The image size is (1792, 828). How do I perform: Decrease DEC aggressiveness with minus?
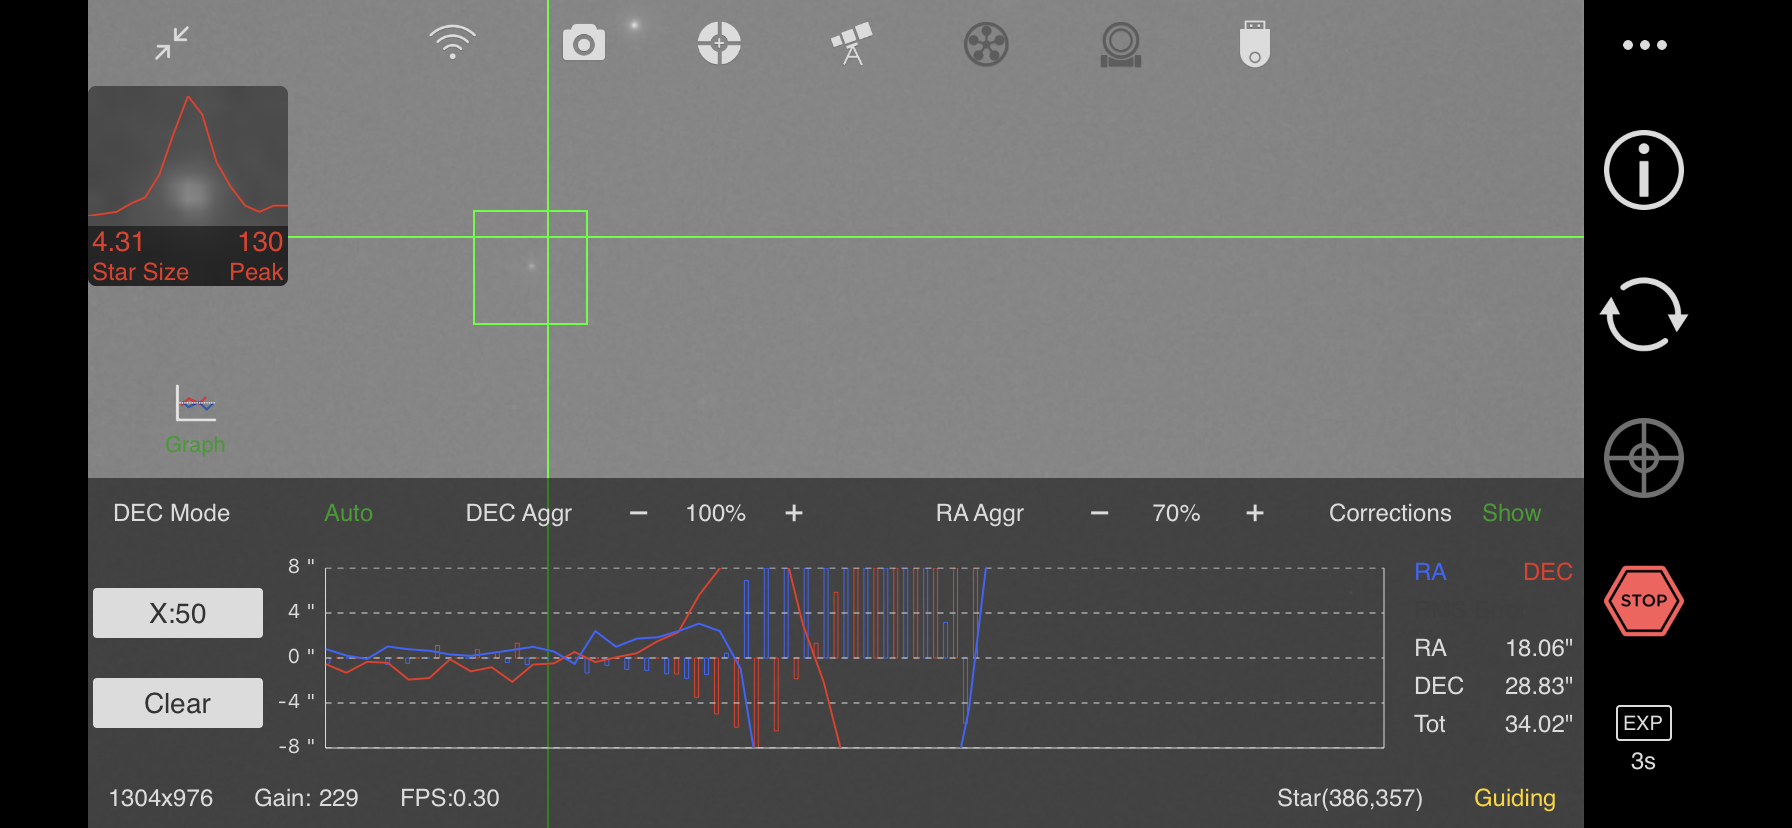(638, 513)
